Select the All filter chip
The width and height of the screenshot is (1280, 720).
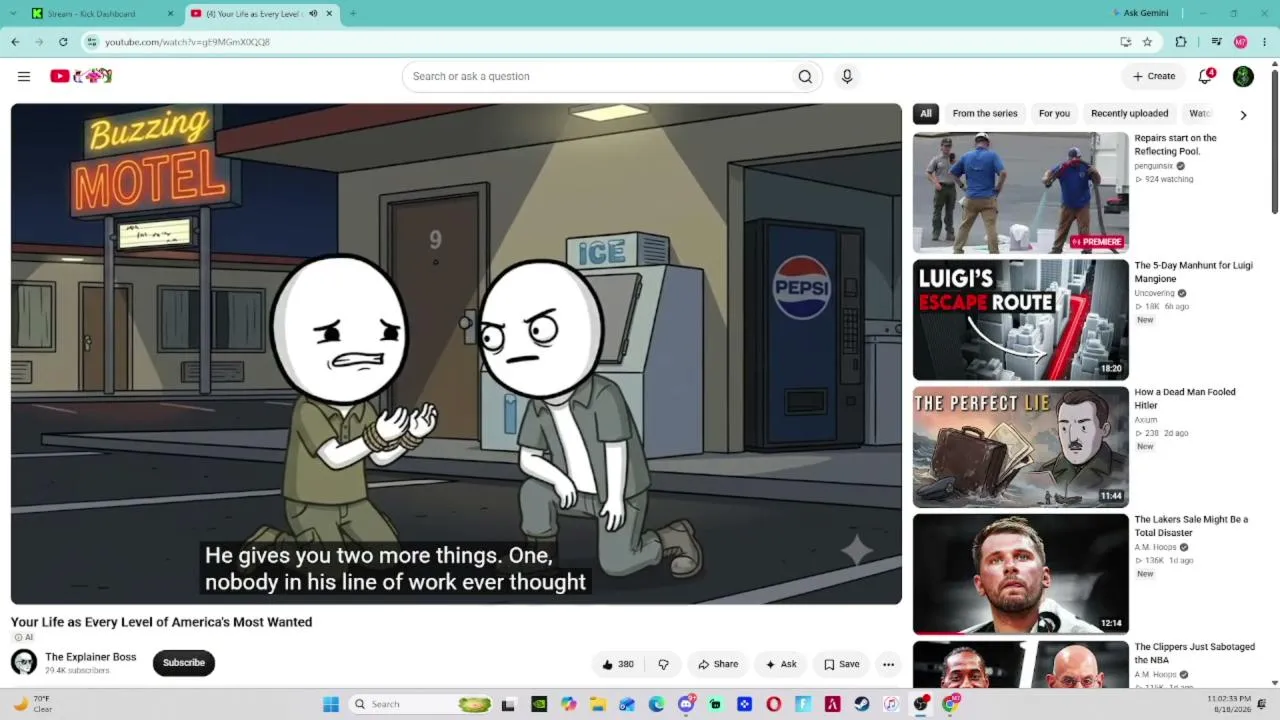[926, 113]
